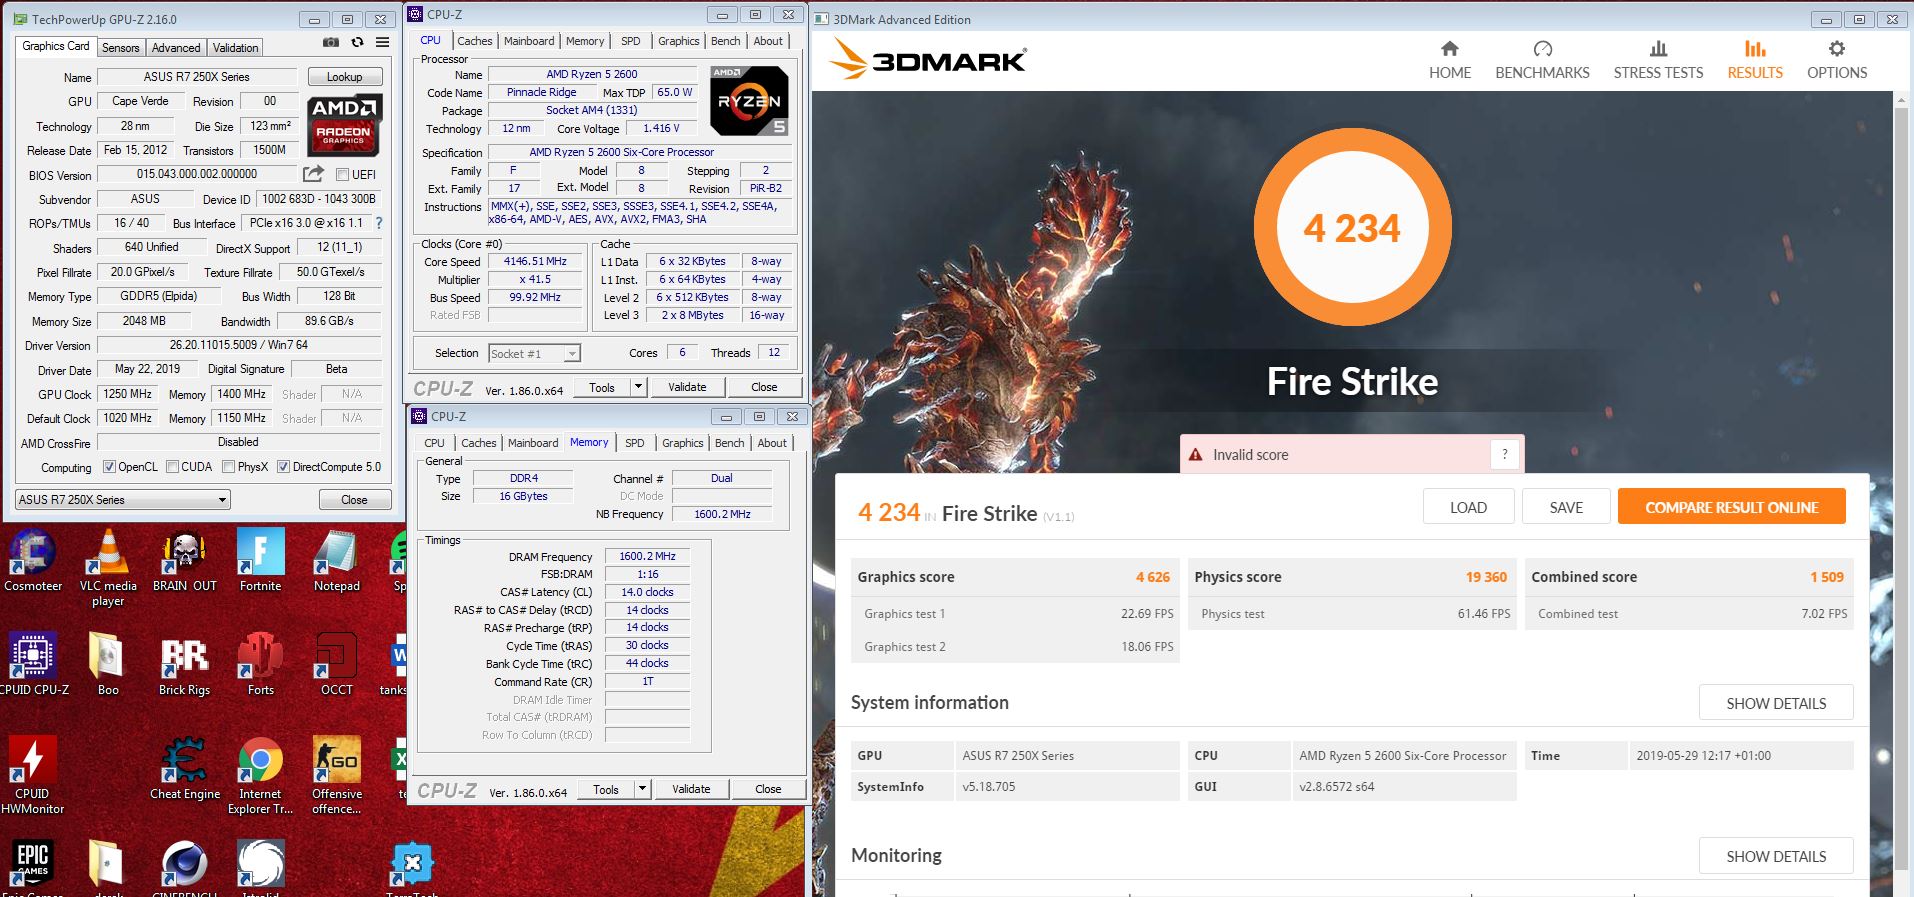Toggle the PhysX checkbox
The width and height of the screenshot is (1914, 897).
[x=228, y=467]
